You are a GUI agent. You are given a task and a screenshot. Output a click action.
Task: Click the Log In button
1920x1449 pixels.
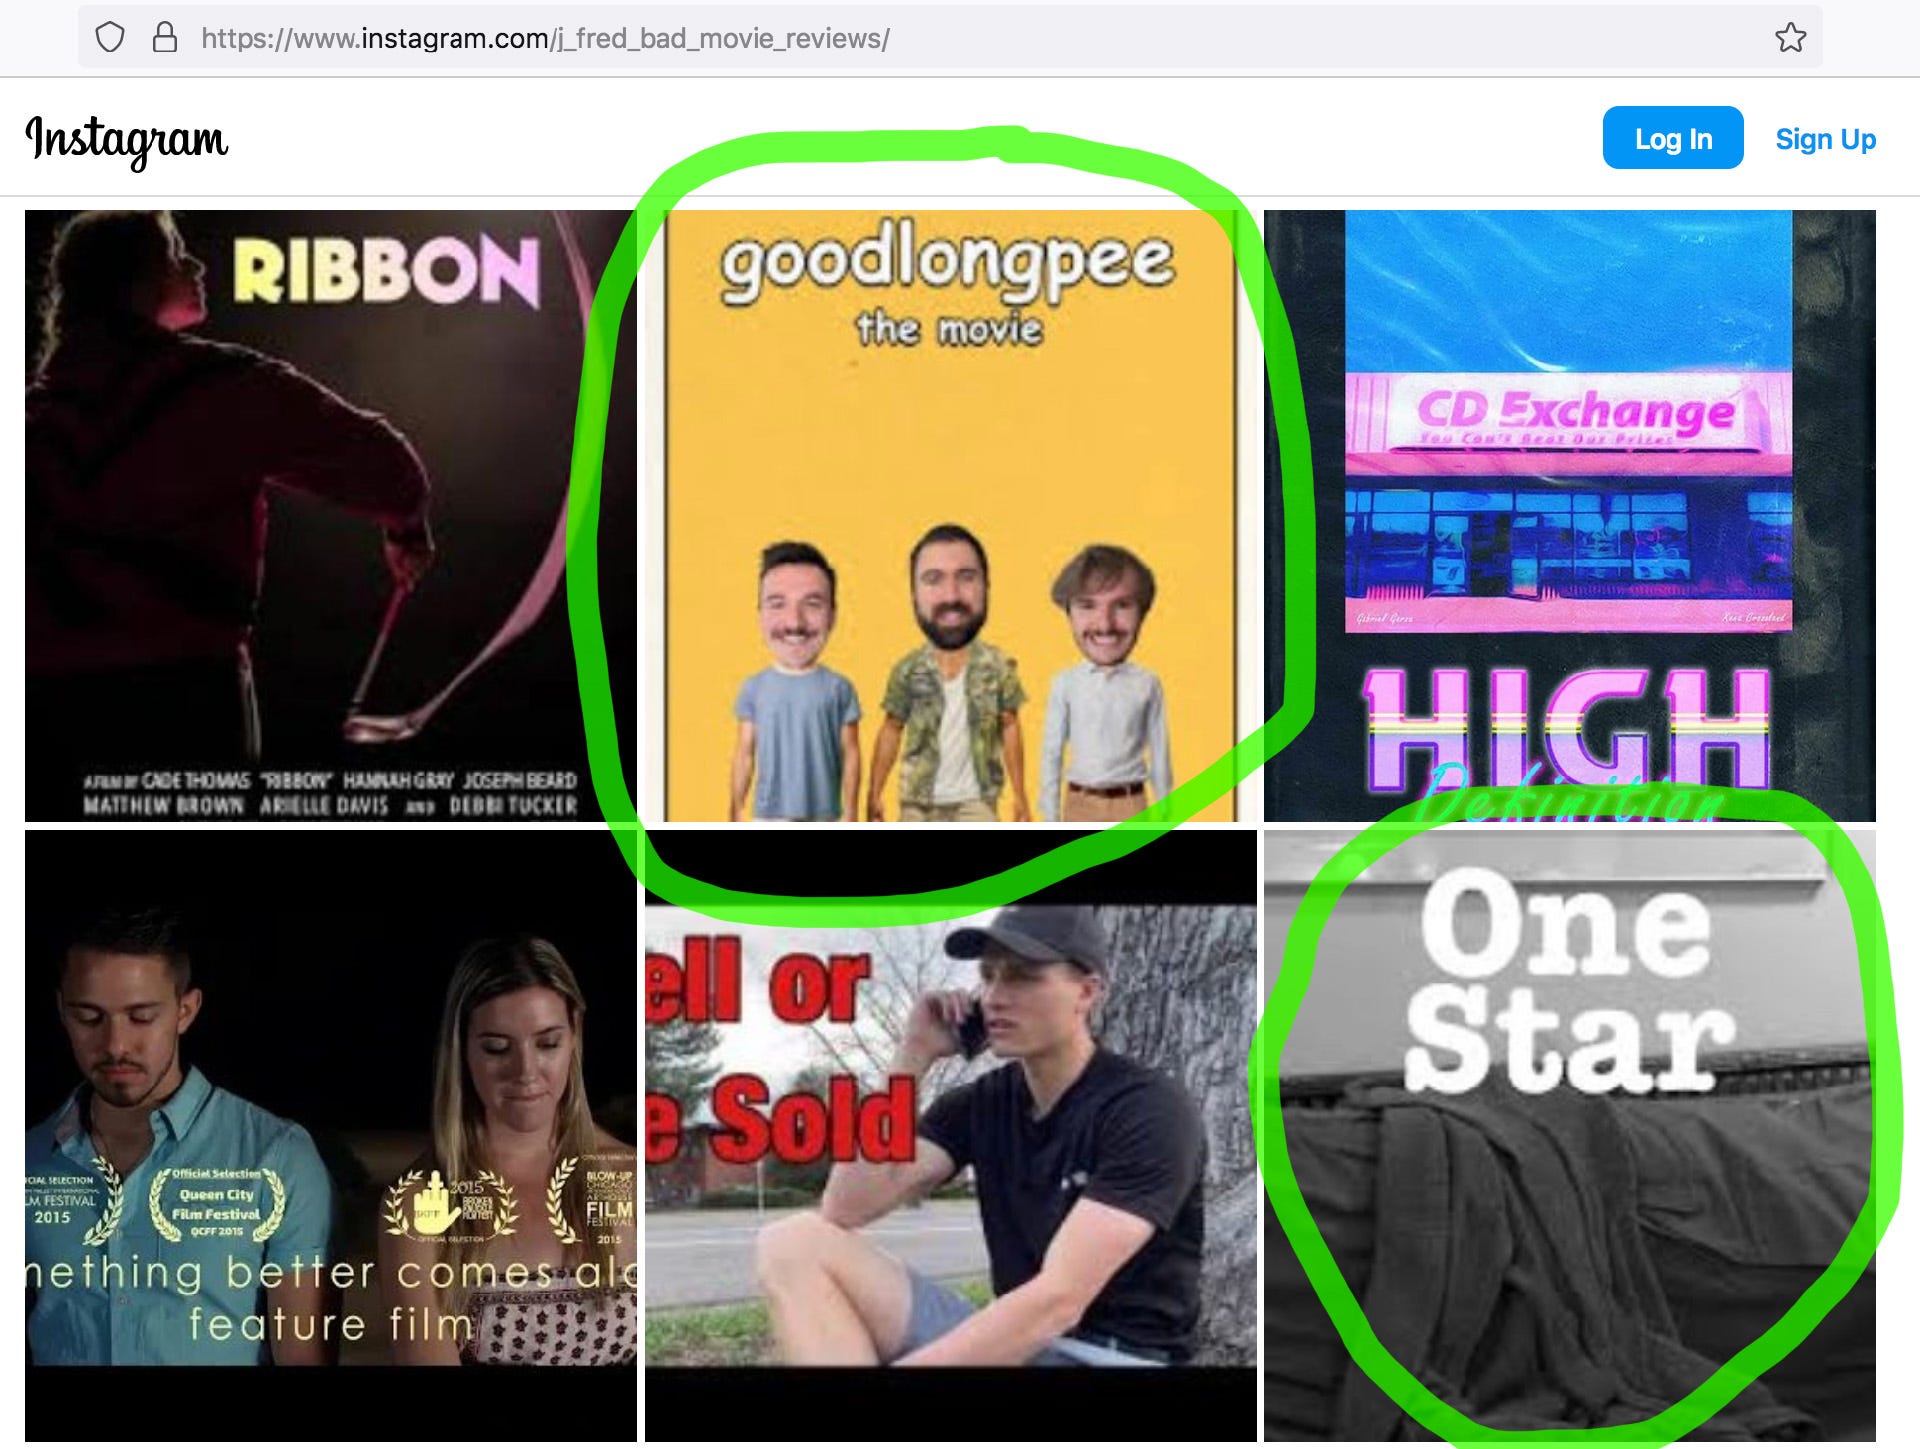coord(1673,138)
